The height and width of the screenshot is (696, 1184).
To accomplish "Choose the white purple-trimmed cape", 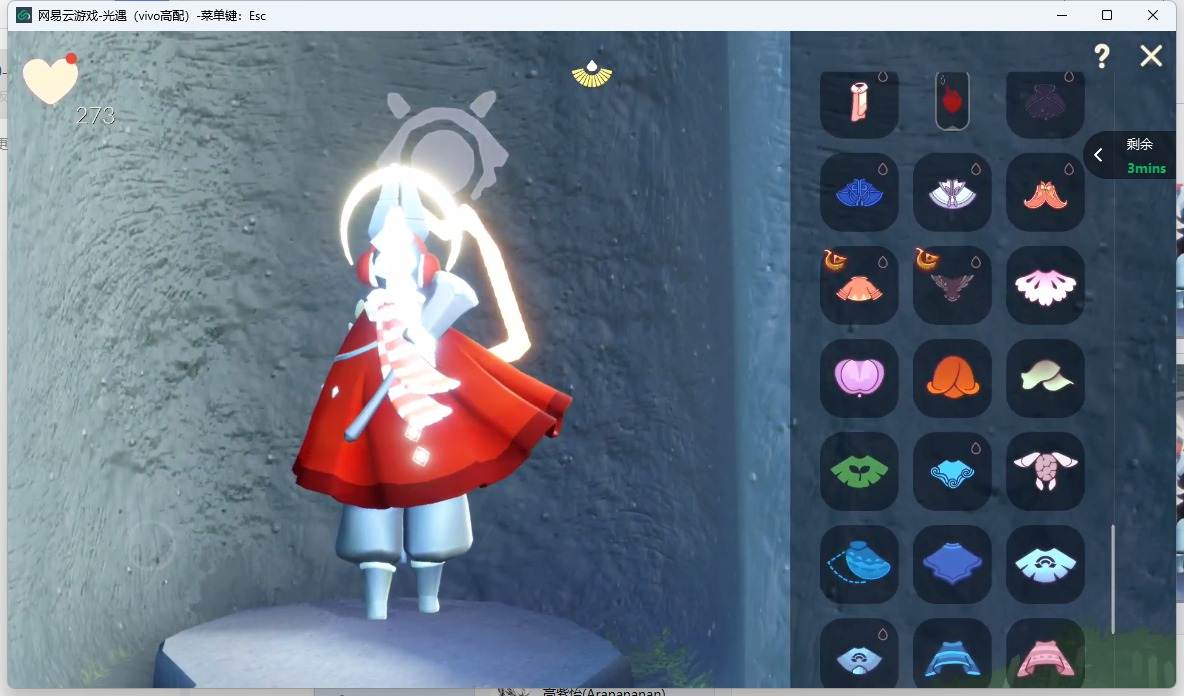I will point(952,192).
